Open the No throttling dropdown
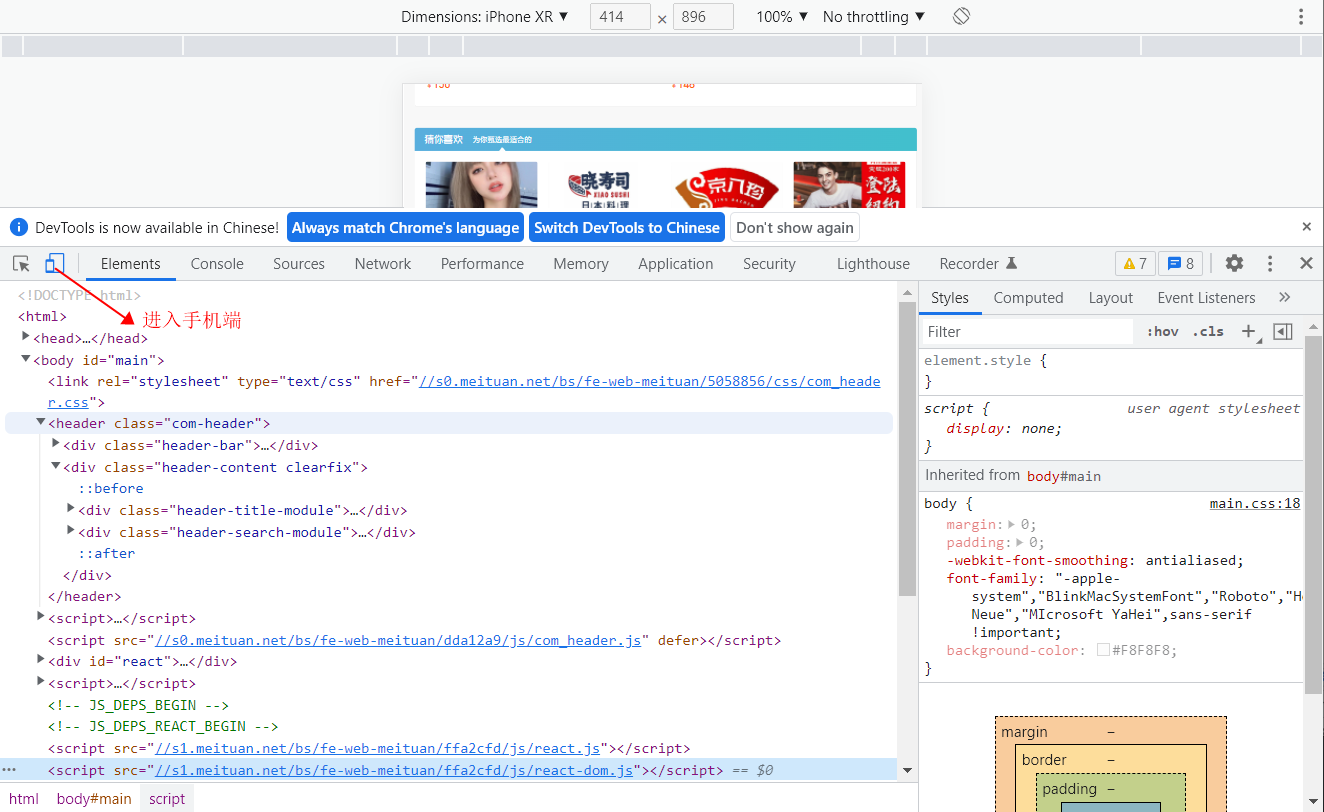 (874, 16)
